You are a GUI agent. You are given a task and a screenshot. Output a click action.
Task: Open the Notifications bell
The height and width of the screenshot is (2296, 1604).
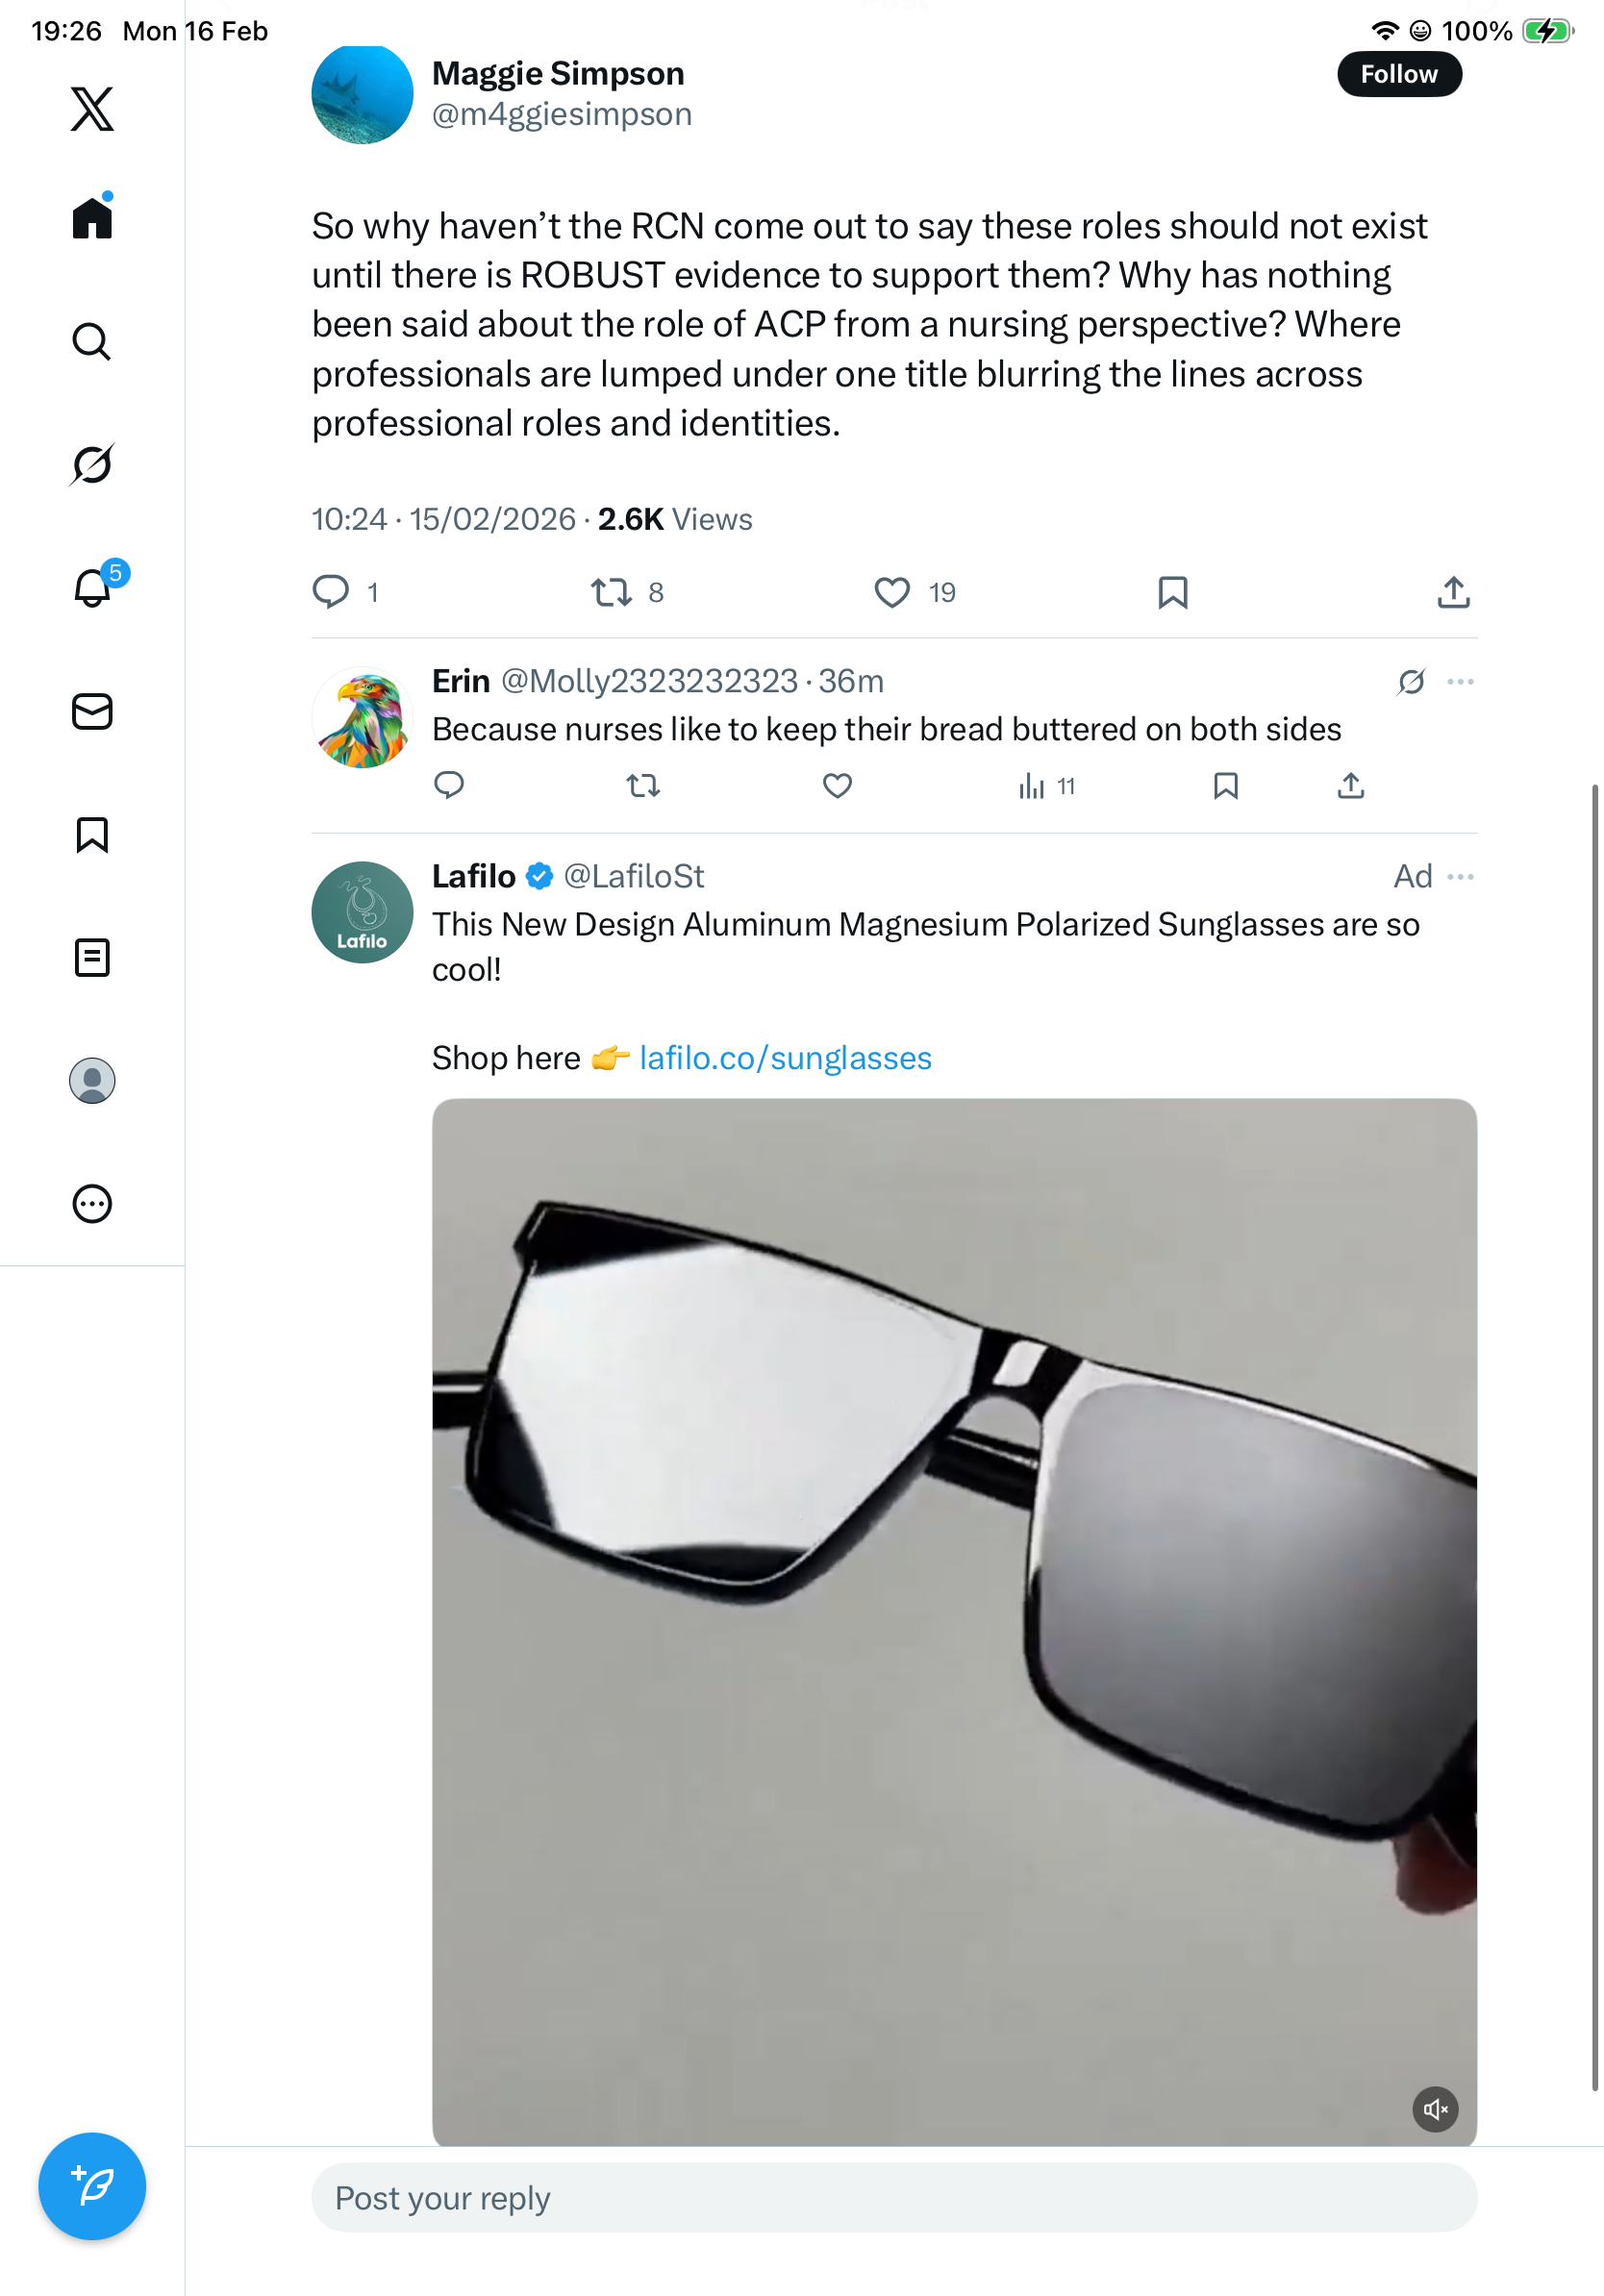(92, 587)
